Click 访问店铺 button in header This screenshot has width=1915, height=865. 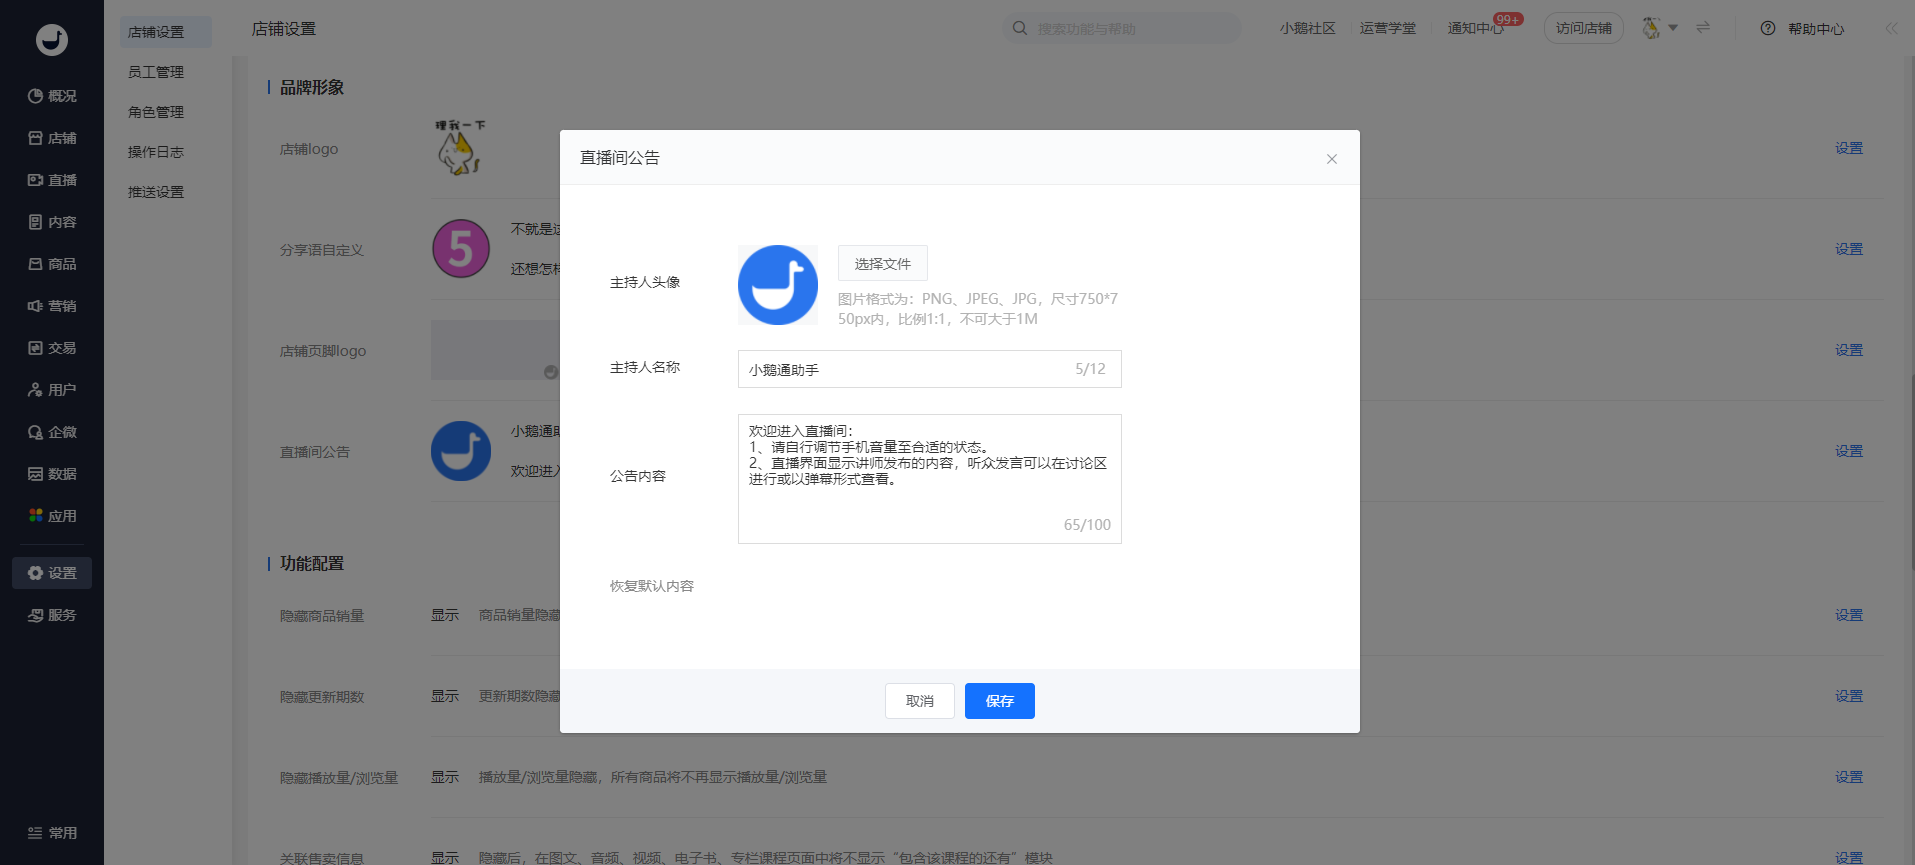(1584, 28)
